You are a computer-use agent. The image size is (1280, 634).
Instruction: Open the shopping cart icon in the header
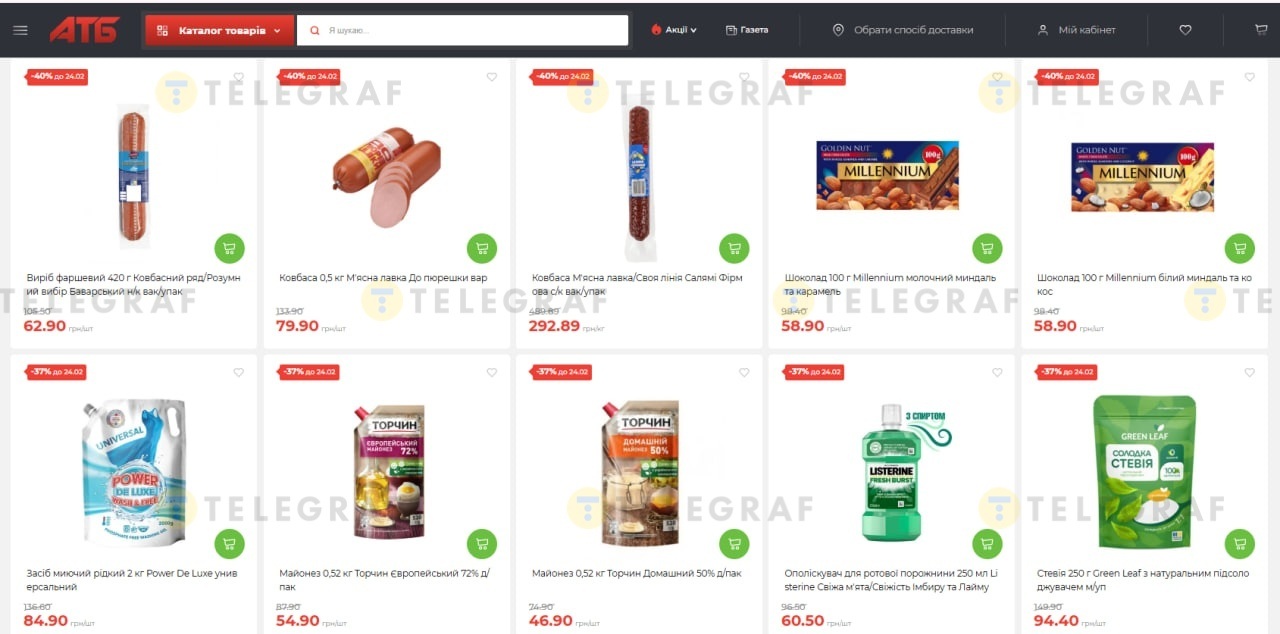click(1261, 30)
